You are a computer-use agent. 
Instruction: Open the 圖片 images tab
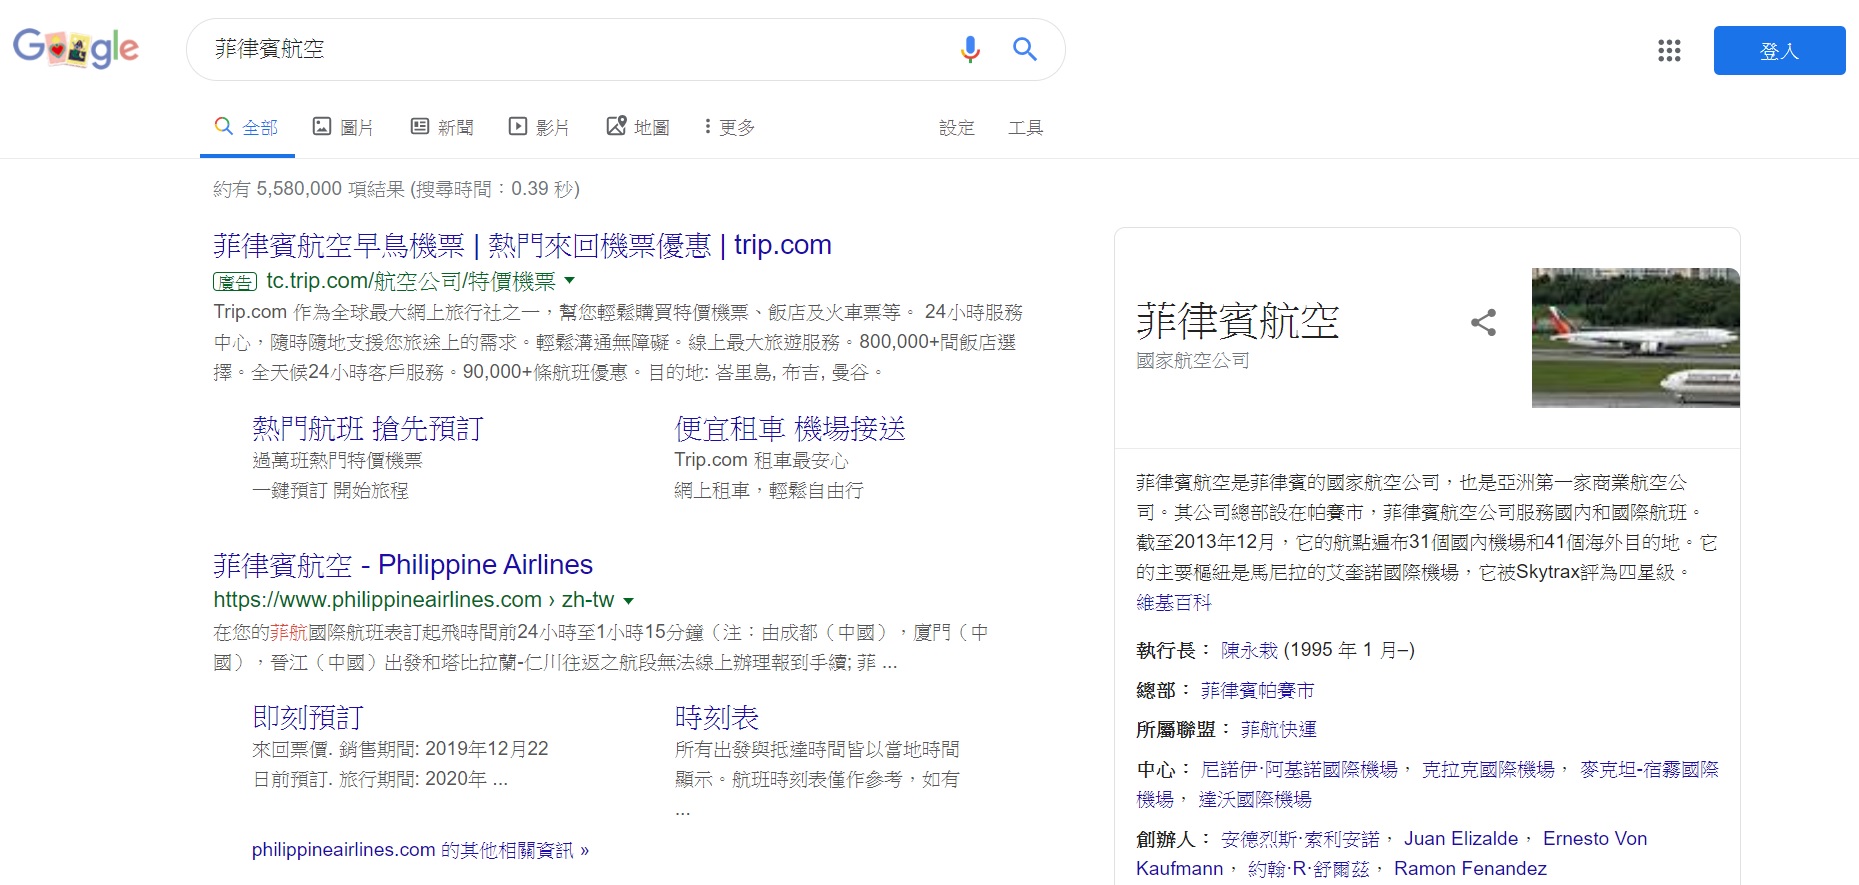click(x=343, y=127)
